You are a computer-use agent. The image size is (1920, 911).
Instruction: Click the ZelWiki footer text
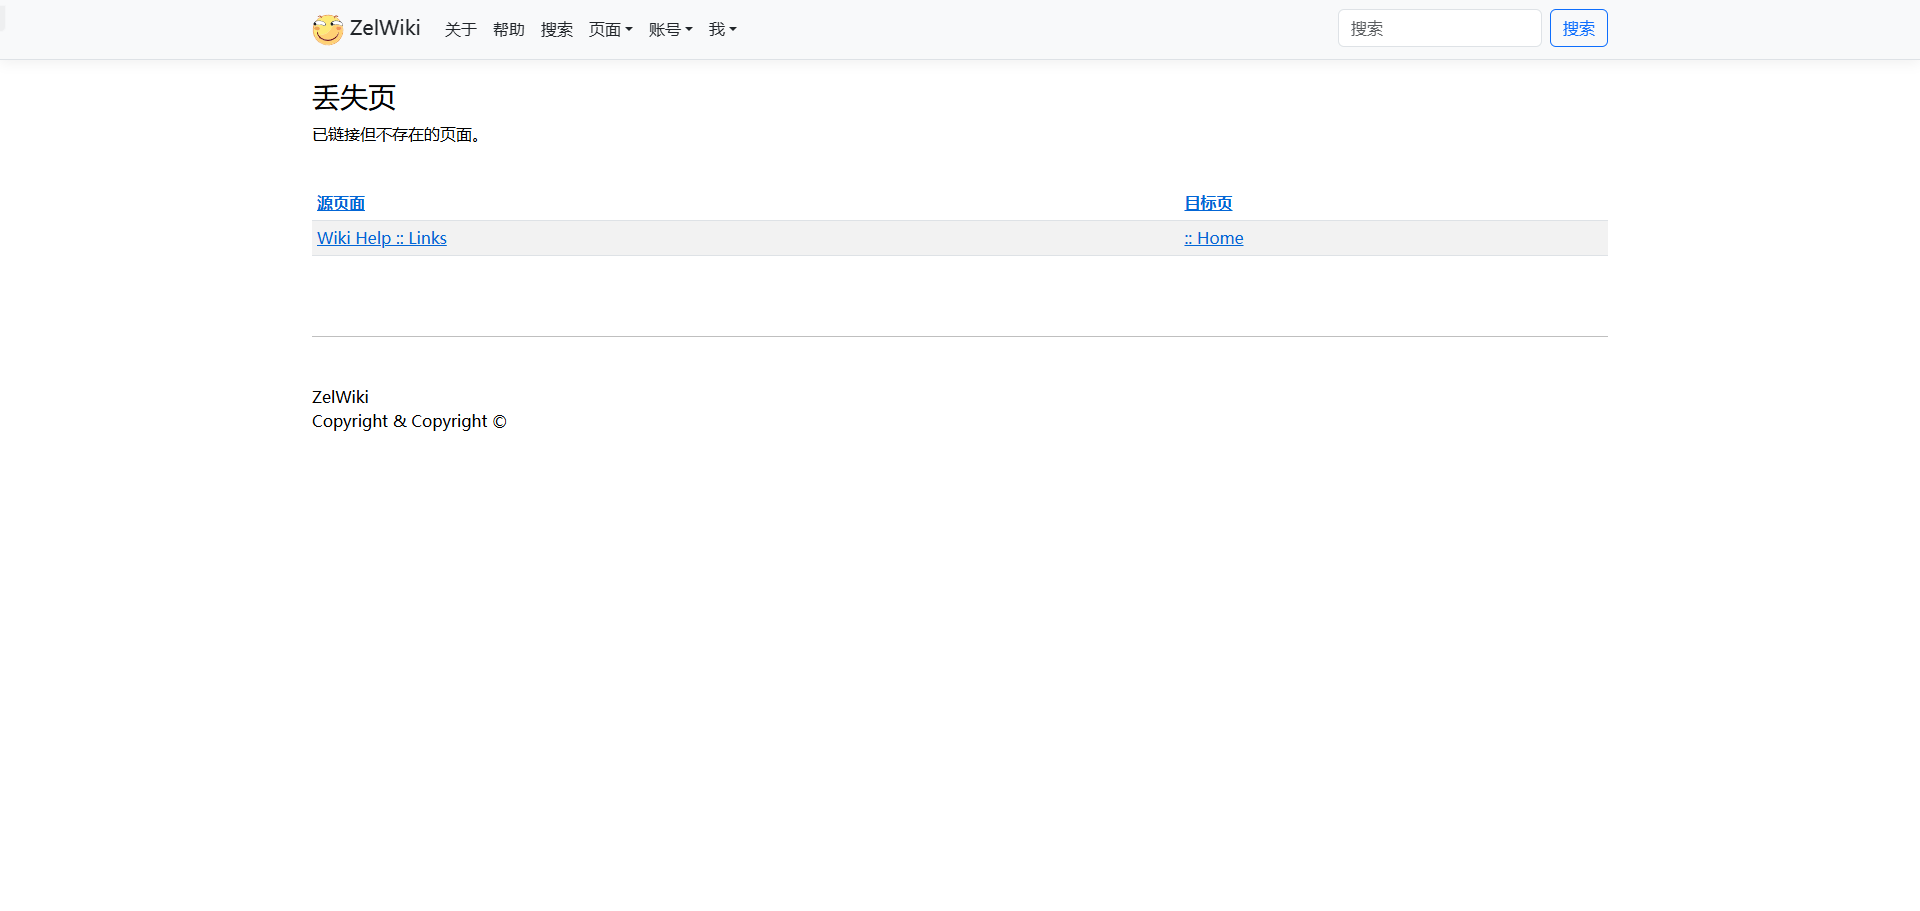pos(340,397)
